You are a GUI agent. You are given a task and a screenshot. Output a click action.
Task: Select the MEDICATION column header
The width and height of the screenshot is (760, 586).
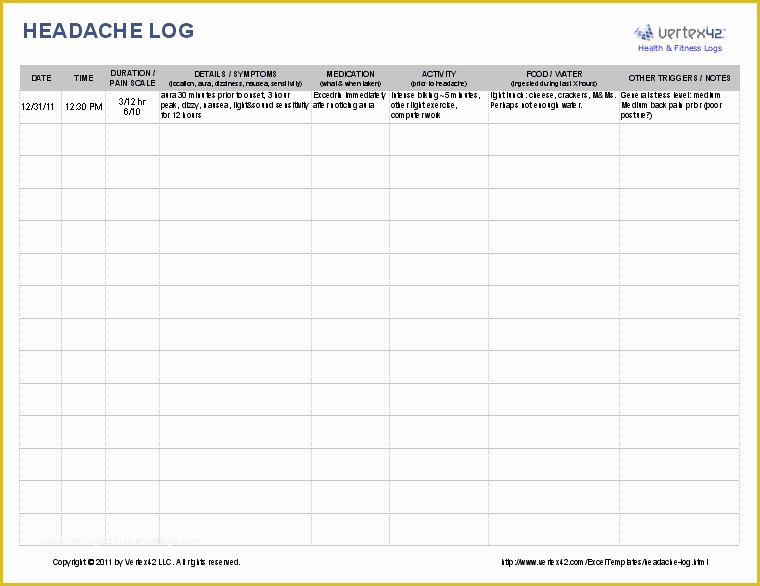tap(350, 78)
